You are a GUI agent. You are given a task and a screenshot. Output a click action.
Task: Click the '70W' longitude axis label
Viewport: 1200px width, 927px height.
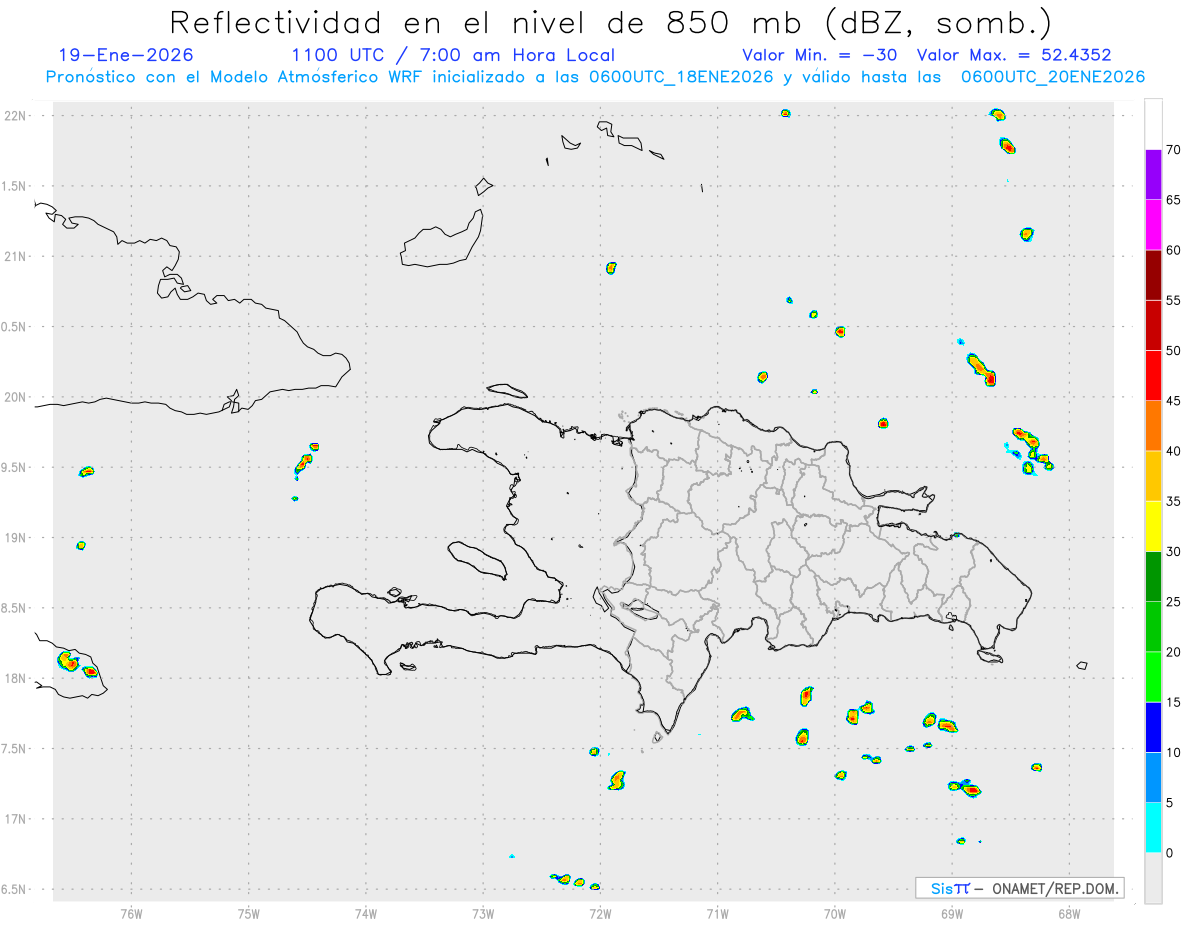835,913
